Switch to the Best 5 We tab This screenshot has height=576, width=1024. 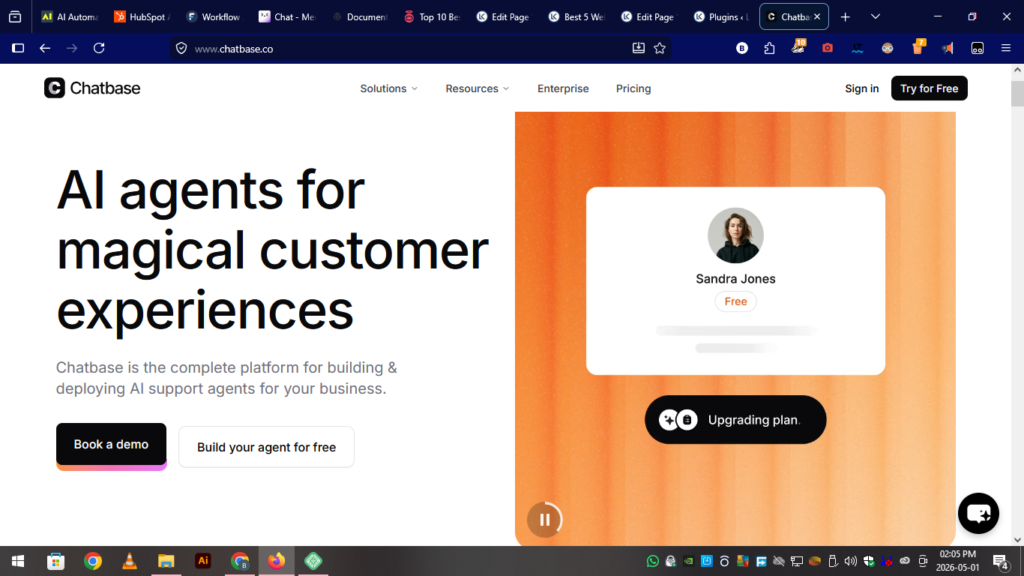tap(577, 17)
